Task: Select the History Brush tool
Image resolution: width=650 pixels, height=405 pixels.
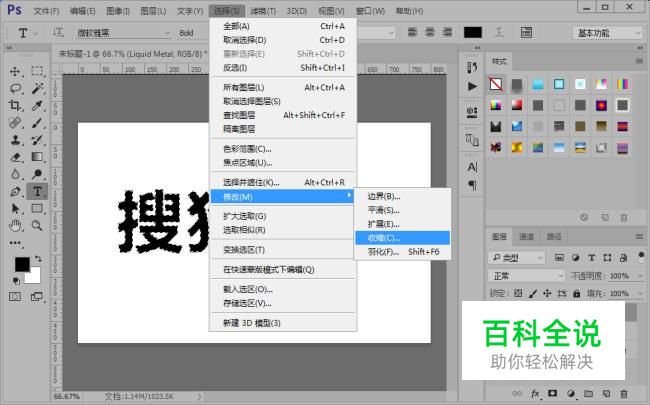Action: [37, 140]
